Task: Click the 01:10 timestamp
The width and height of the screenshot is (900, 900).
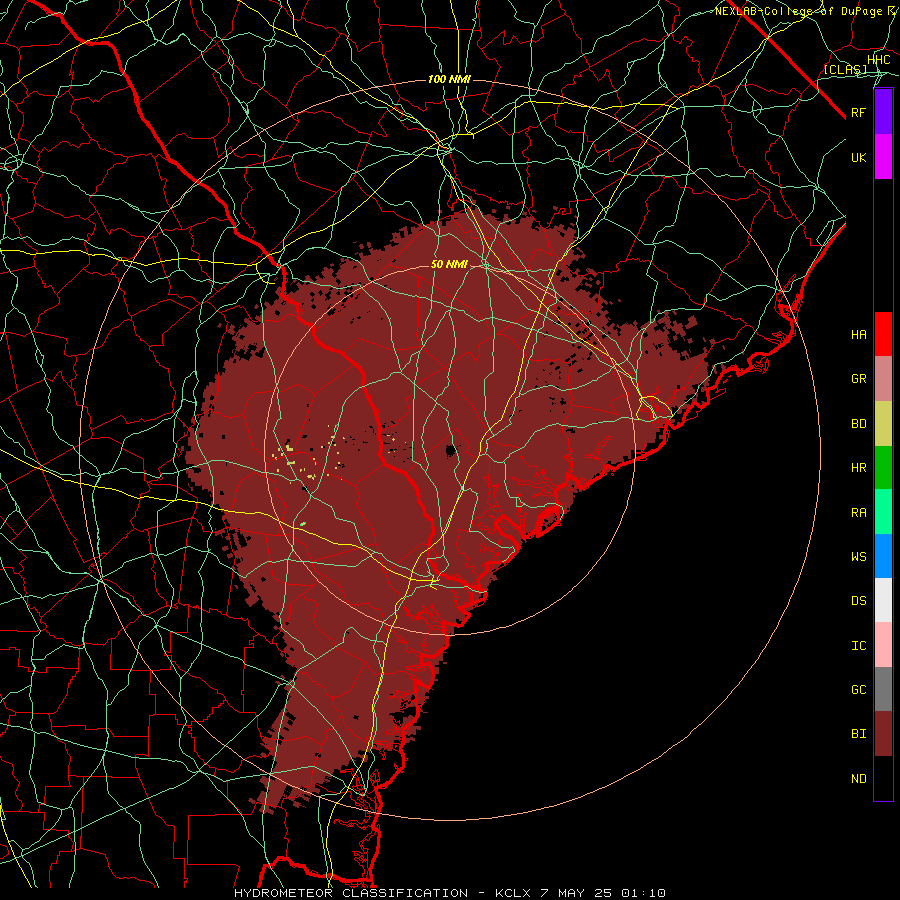Action: coord(646,893)
